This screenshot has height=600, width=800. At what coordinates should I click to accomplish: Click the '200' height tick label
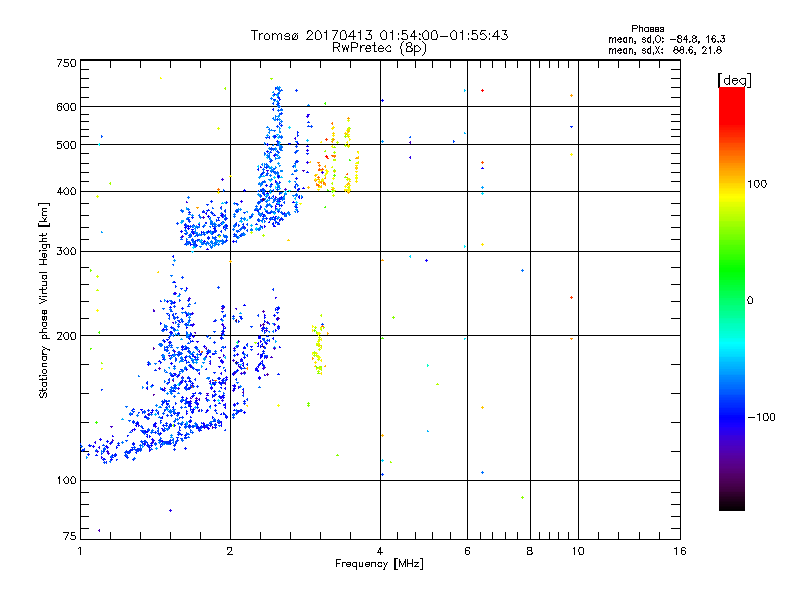pos(66,336)
